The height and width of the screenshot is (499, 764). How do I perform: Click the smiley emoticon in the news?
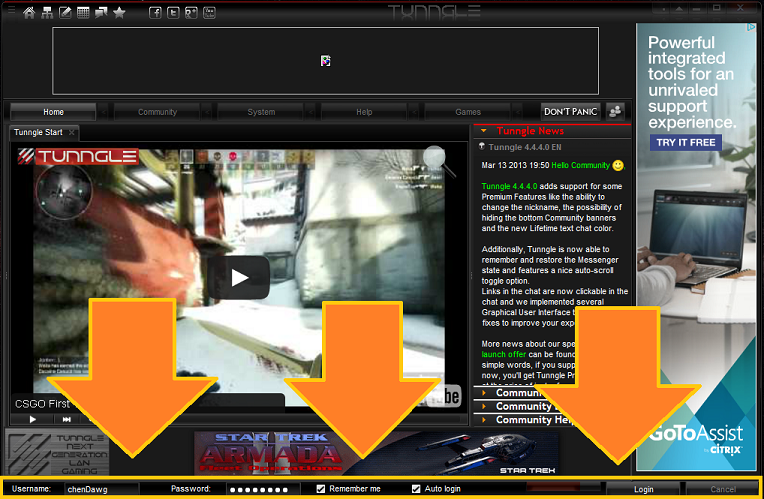pos(618,166)
